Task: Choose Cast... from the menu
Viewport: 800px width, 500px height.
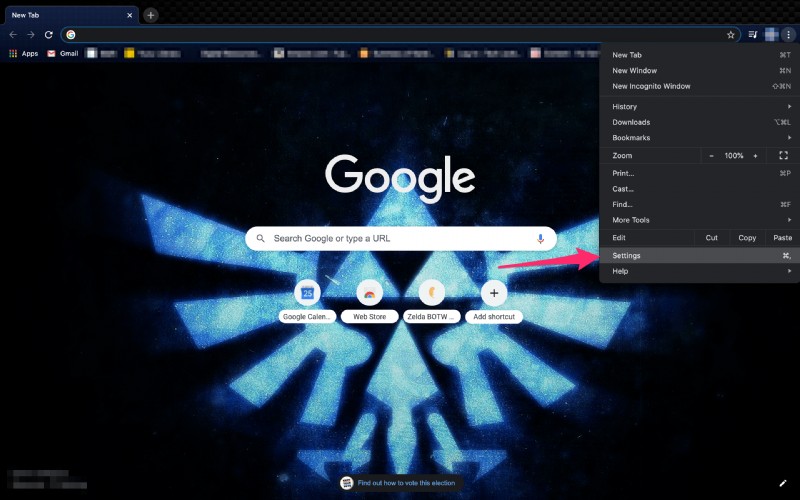Action: click(x=699, y=189)
